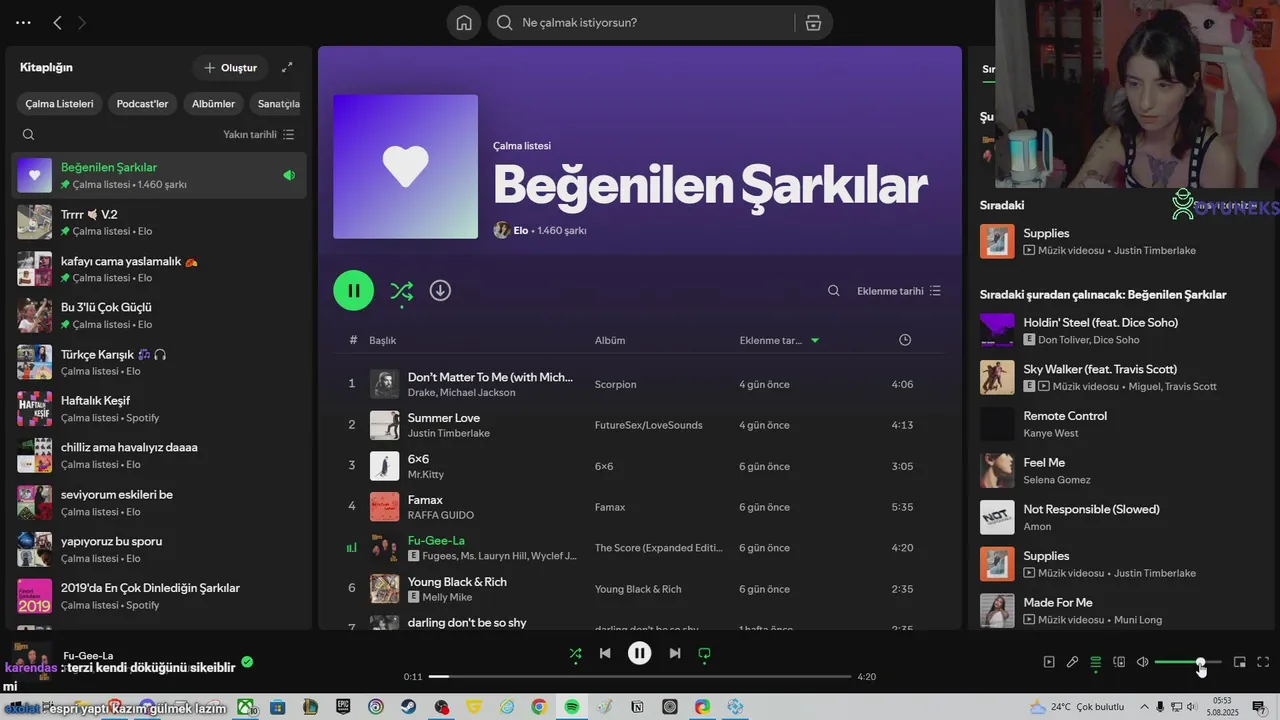Toggle shuffle beside the green pause button
Viewport: 1280px width, 720px height.
[401, 291]
